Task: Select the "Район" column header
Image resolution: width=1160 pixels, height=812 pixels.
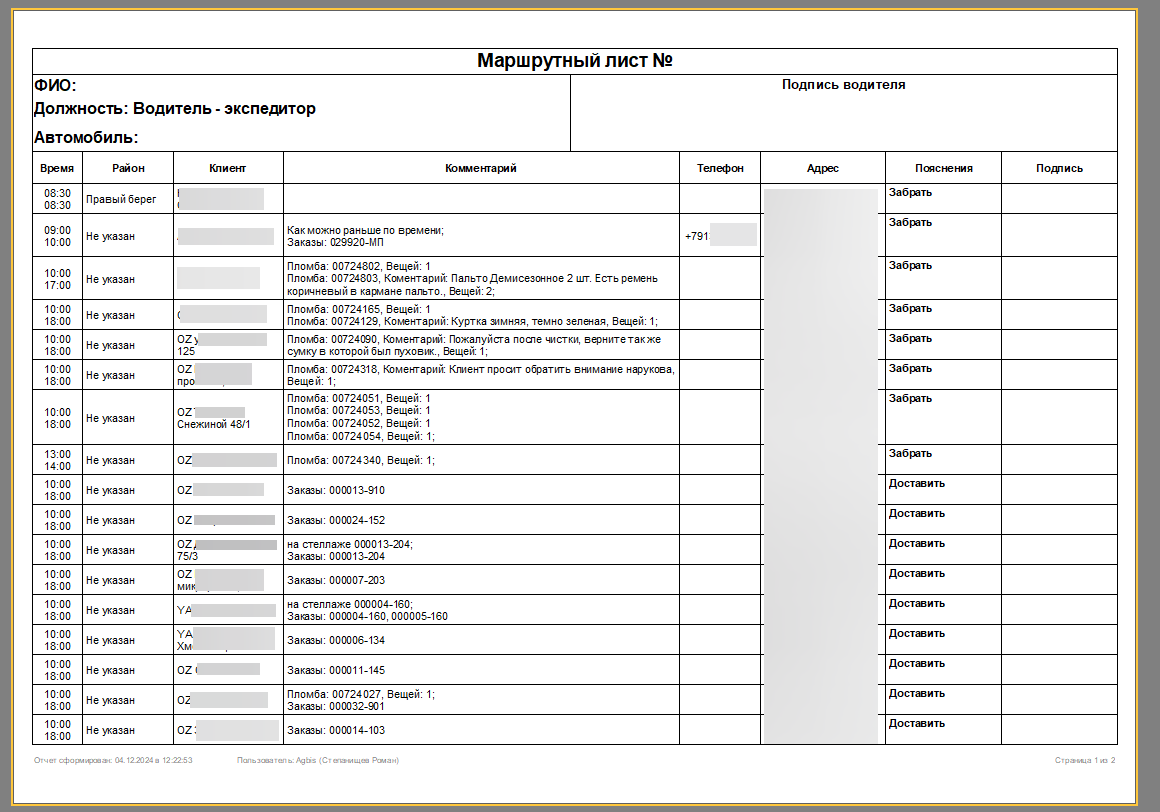Action: coord(128,168)
